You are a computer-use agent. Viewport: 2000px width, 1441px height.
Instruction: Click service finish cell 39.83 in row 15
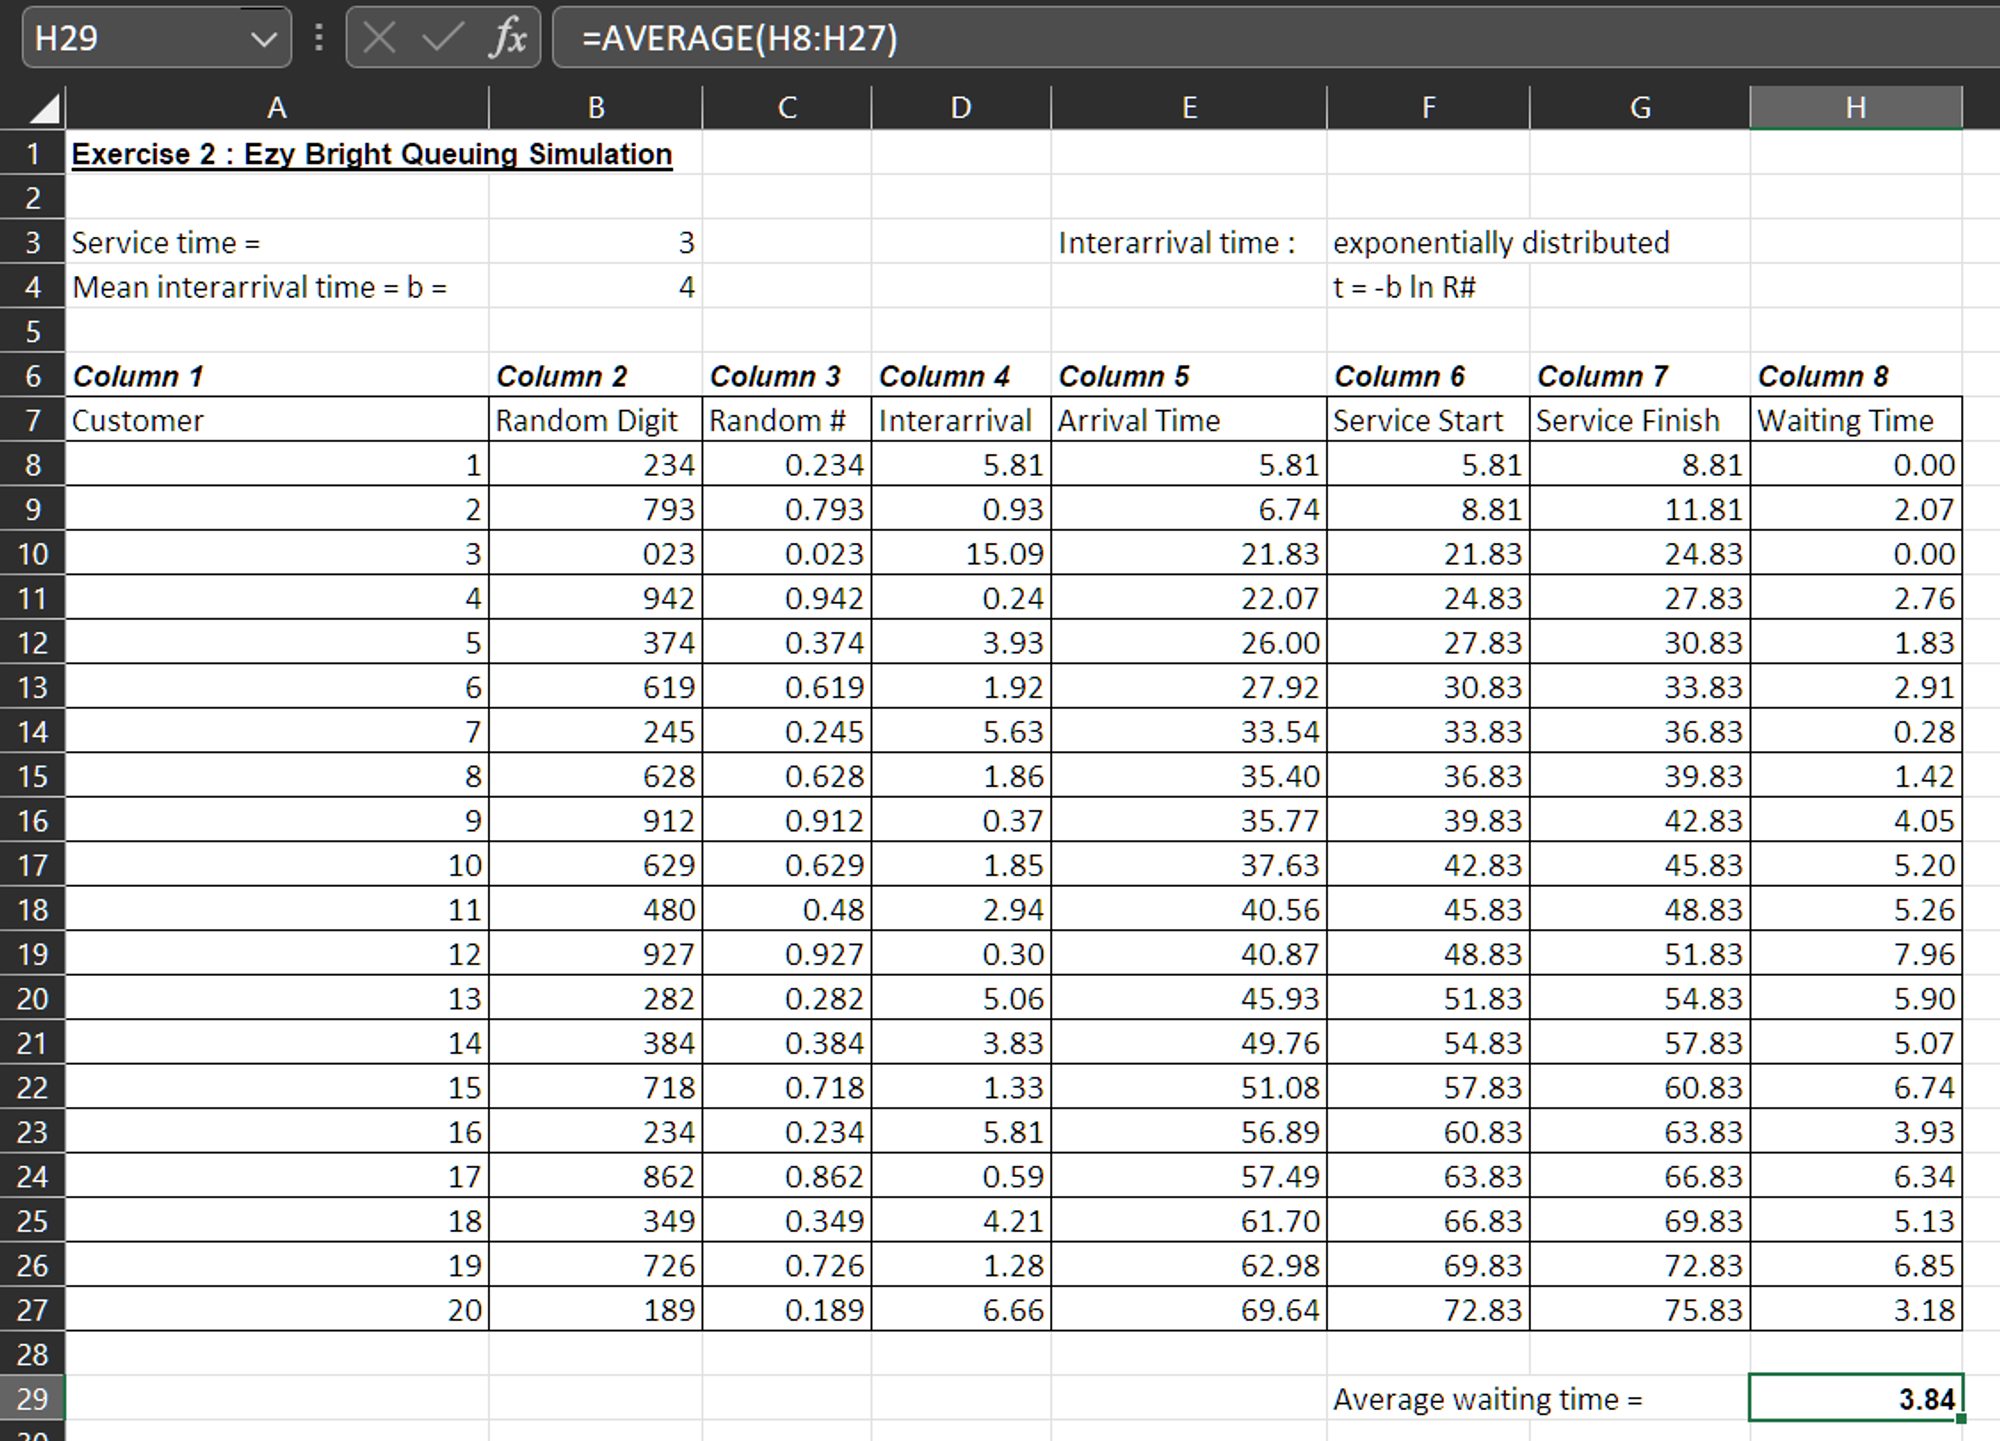click(1640, 776)
